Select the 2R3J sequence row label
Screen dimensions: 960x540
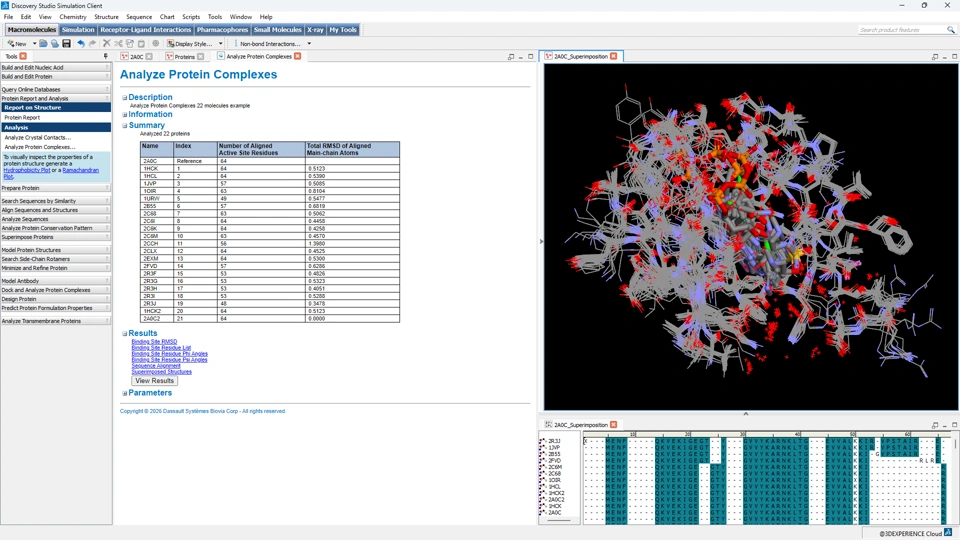point(554,441)
